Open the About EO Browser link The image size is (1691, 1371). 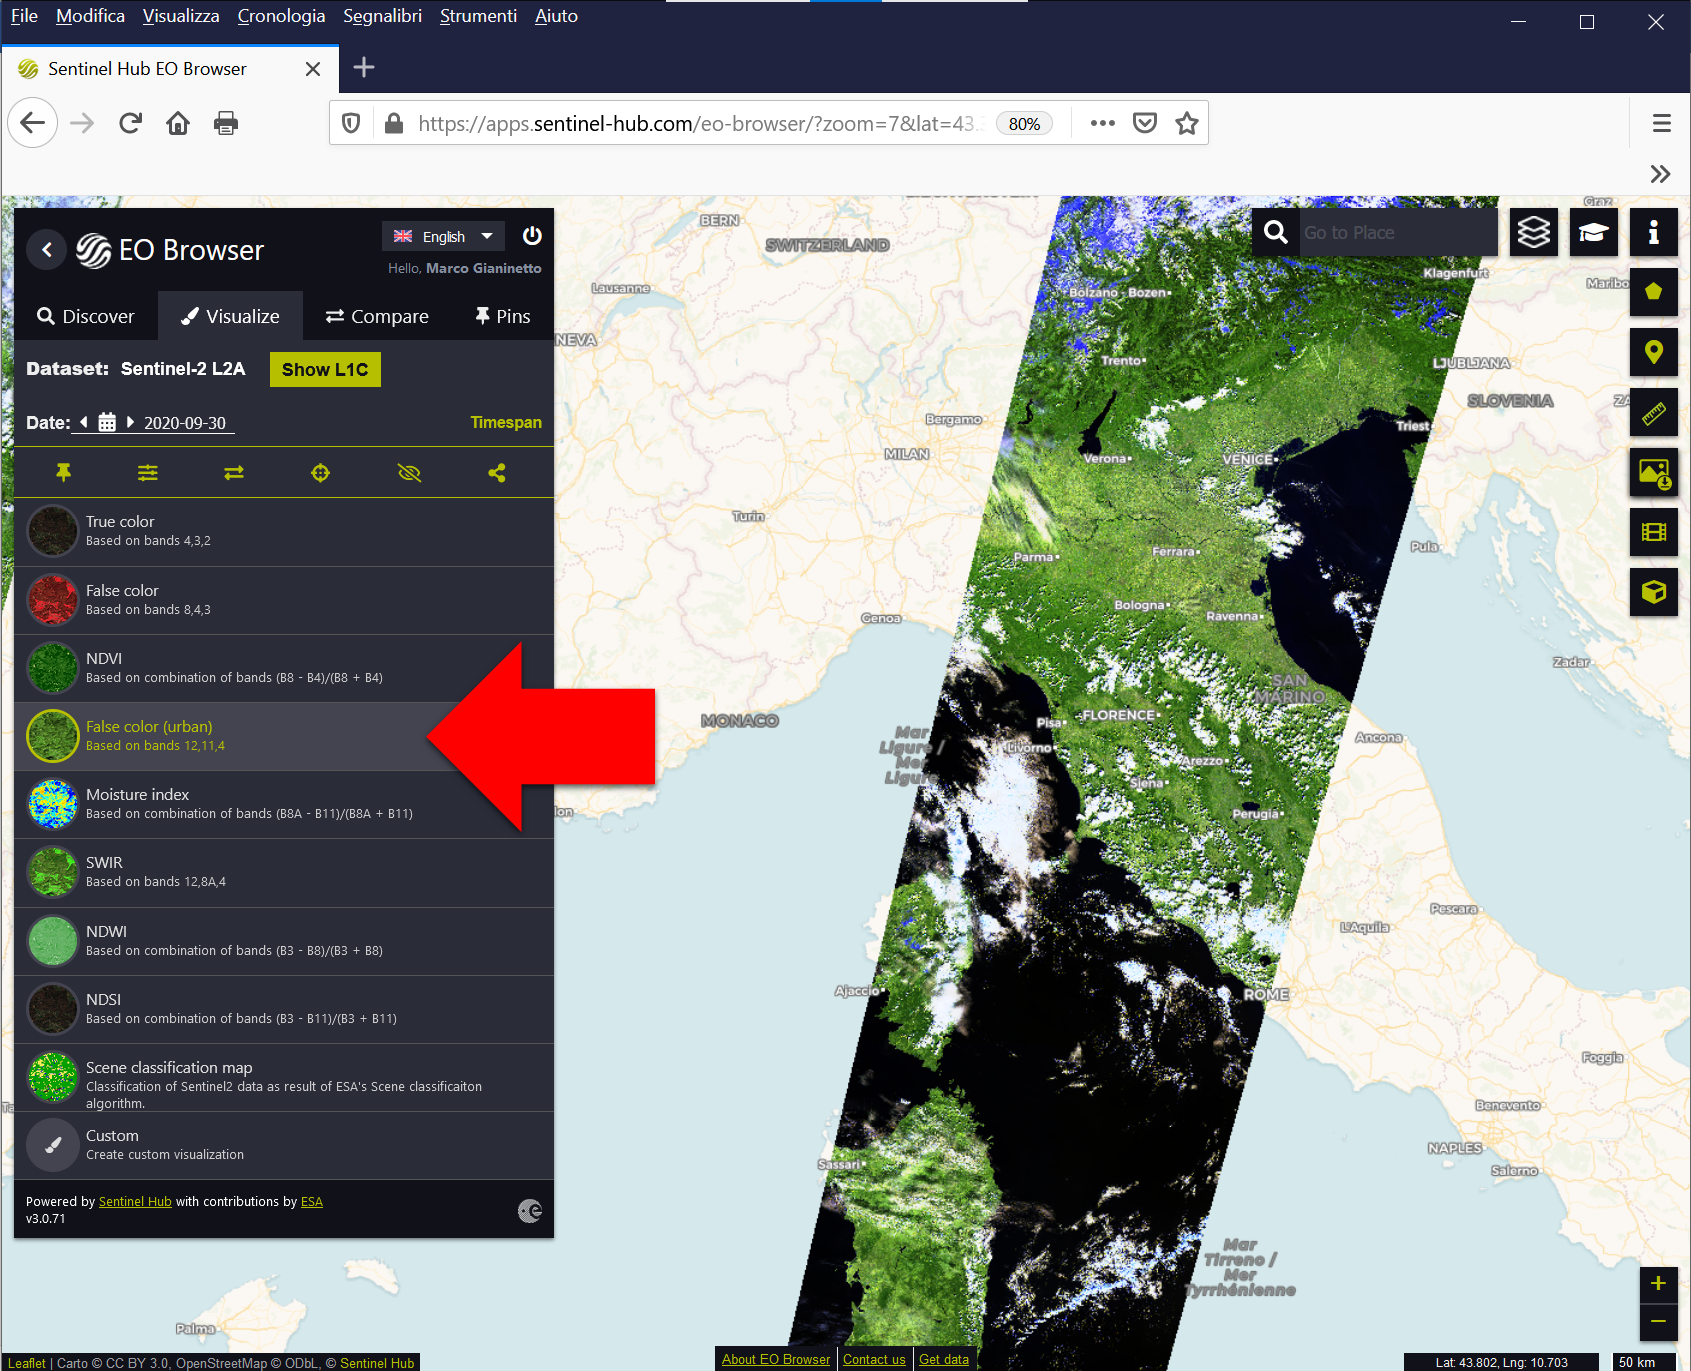[776, 1359]
